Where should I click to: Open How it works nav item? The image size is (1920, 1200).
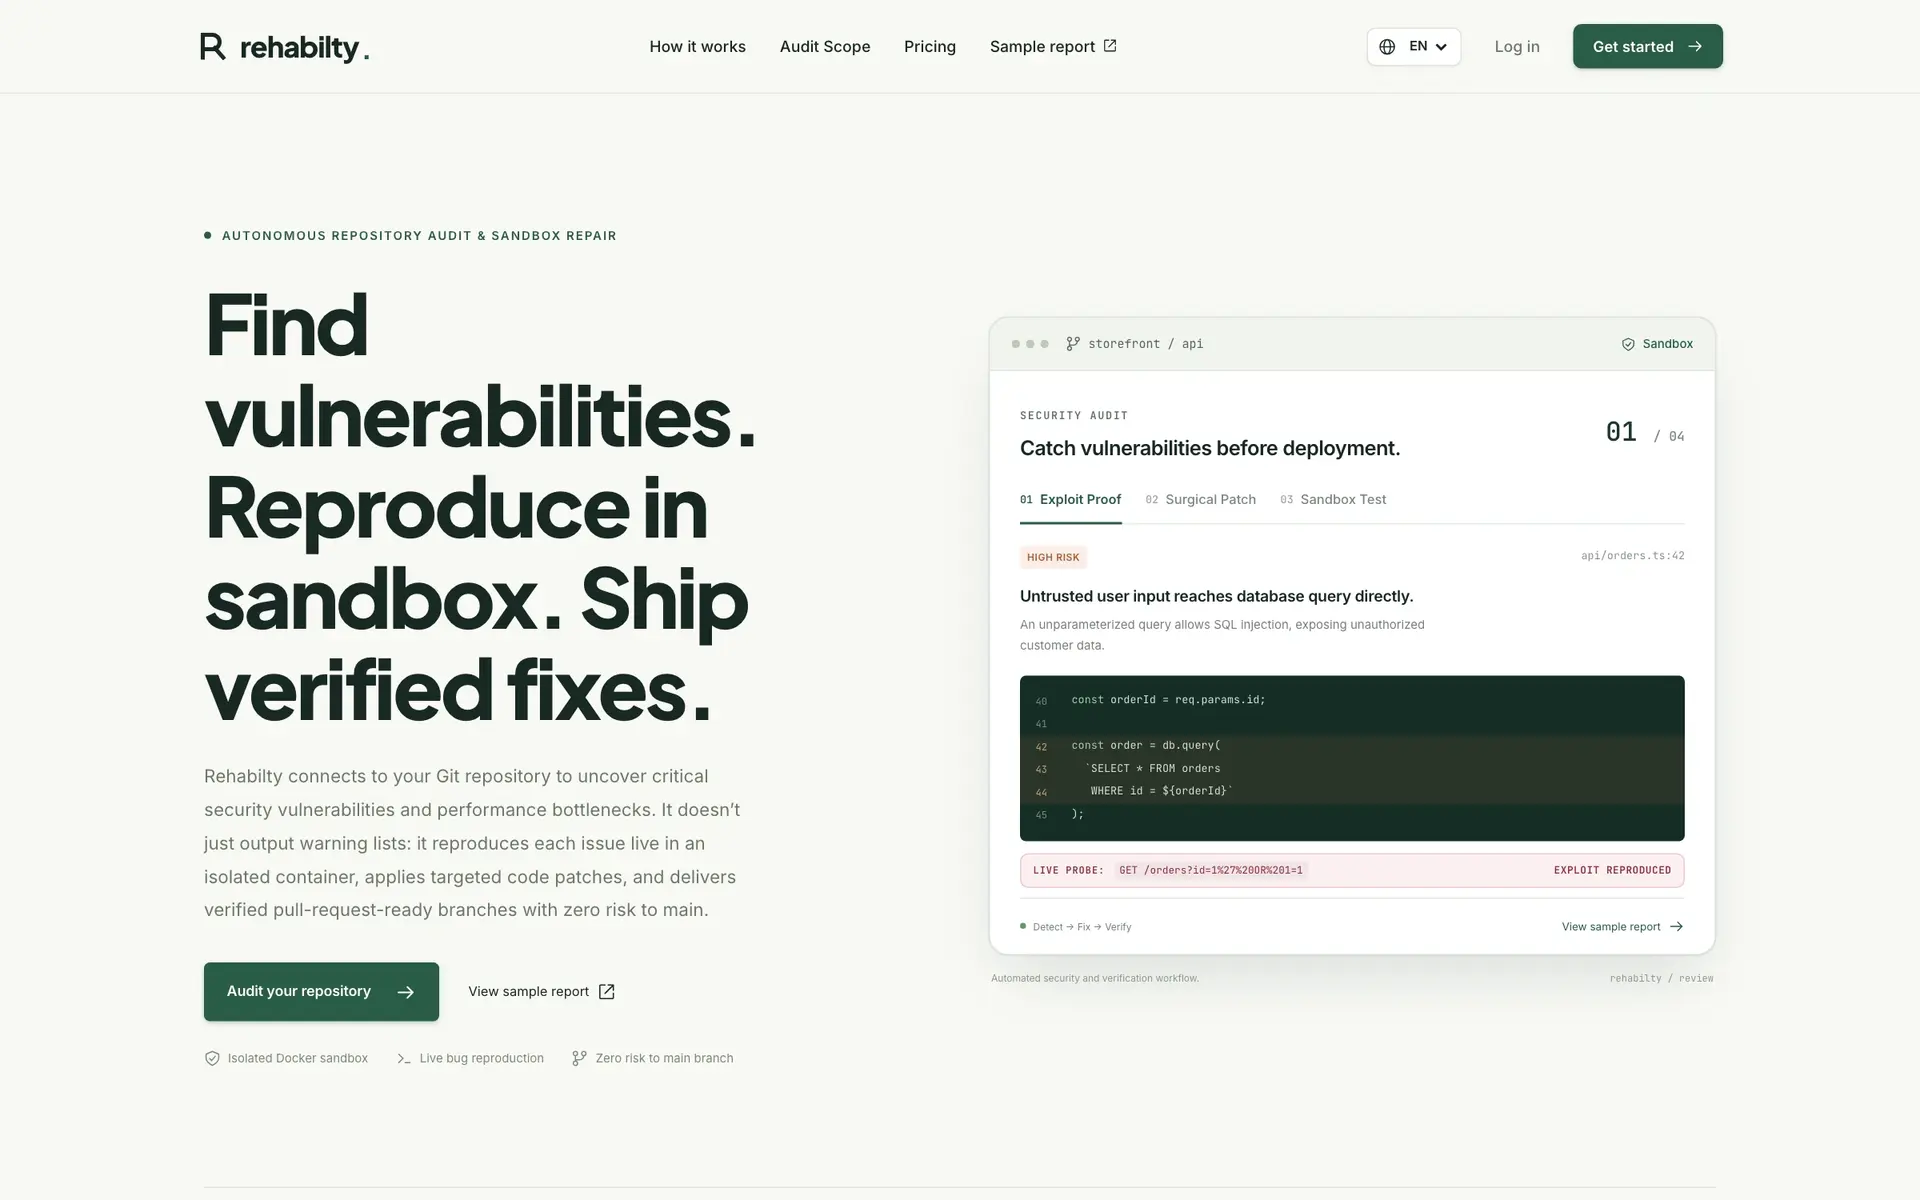(698, 47)
